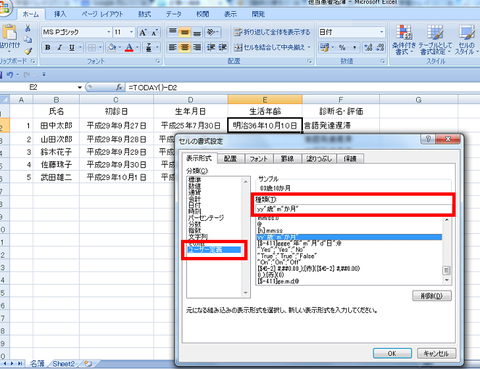Click 折り返して全体を表示する wrap text button
Viewport: 480px width, 369px height.
[x=272, y=32]
